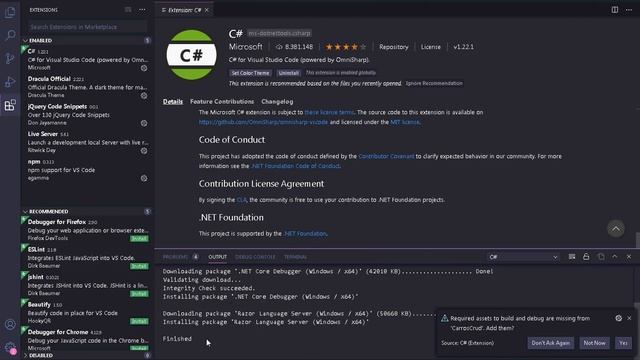Screen dimensions: 640x360
Task: Focus Search Extensions in Marketplace field
Action: tap(88, 27)
